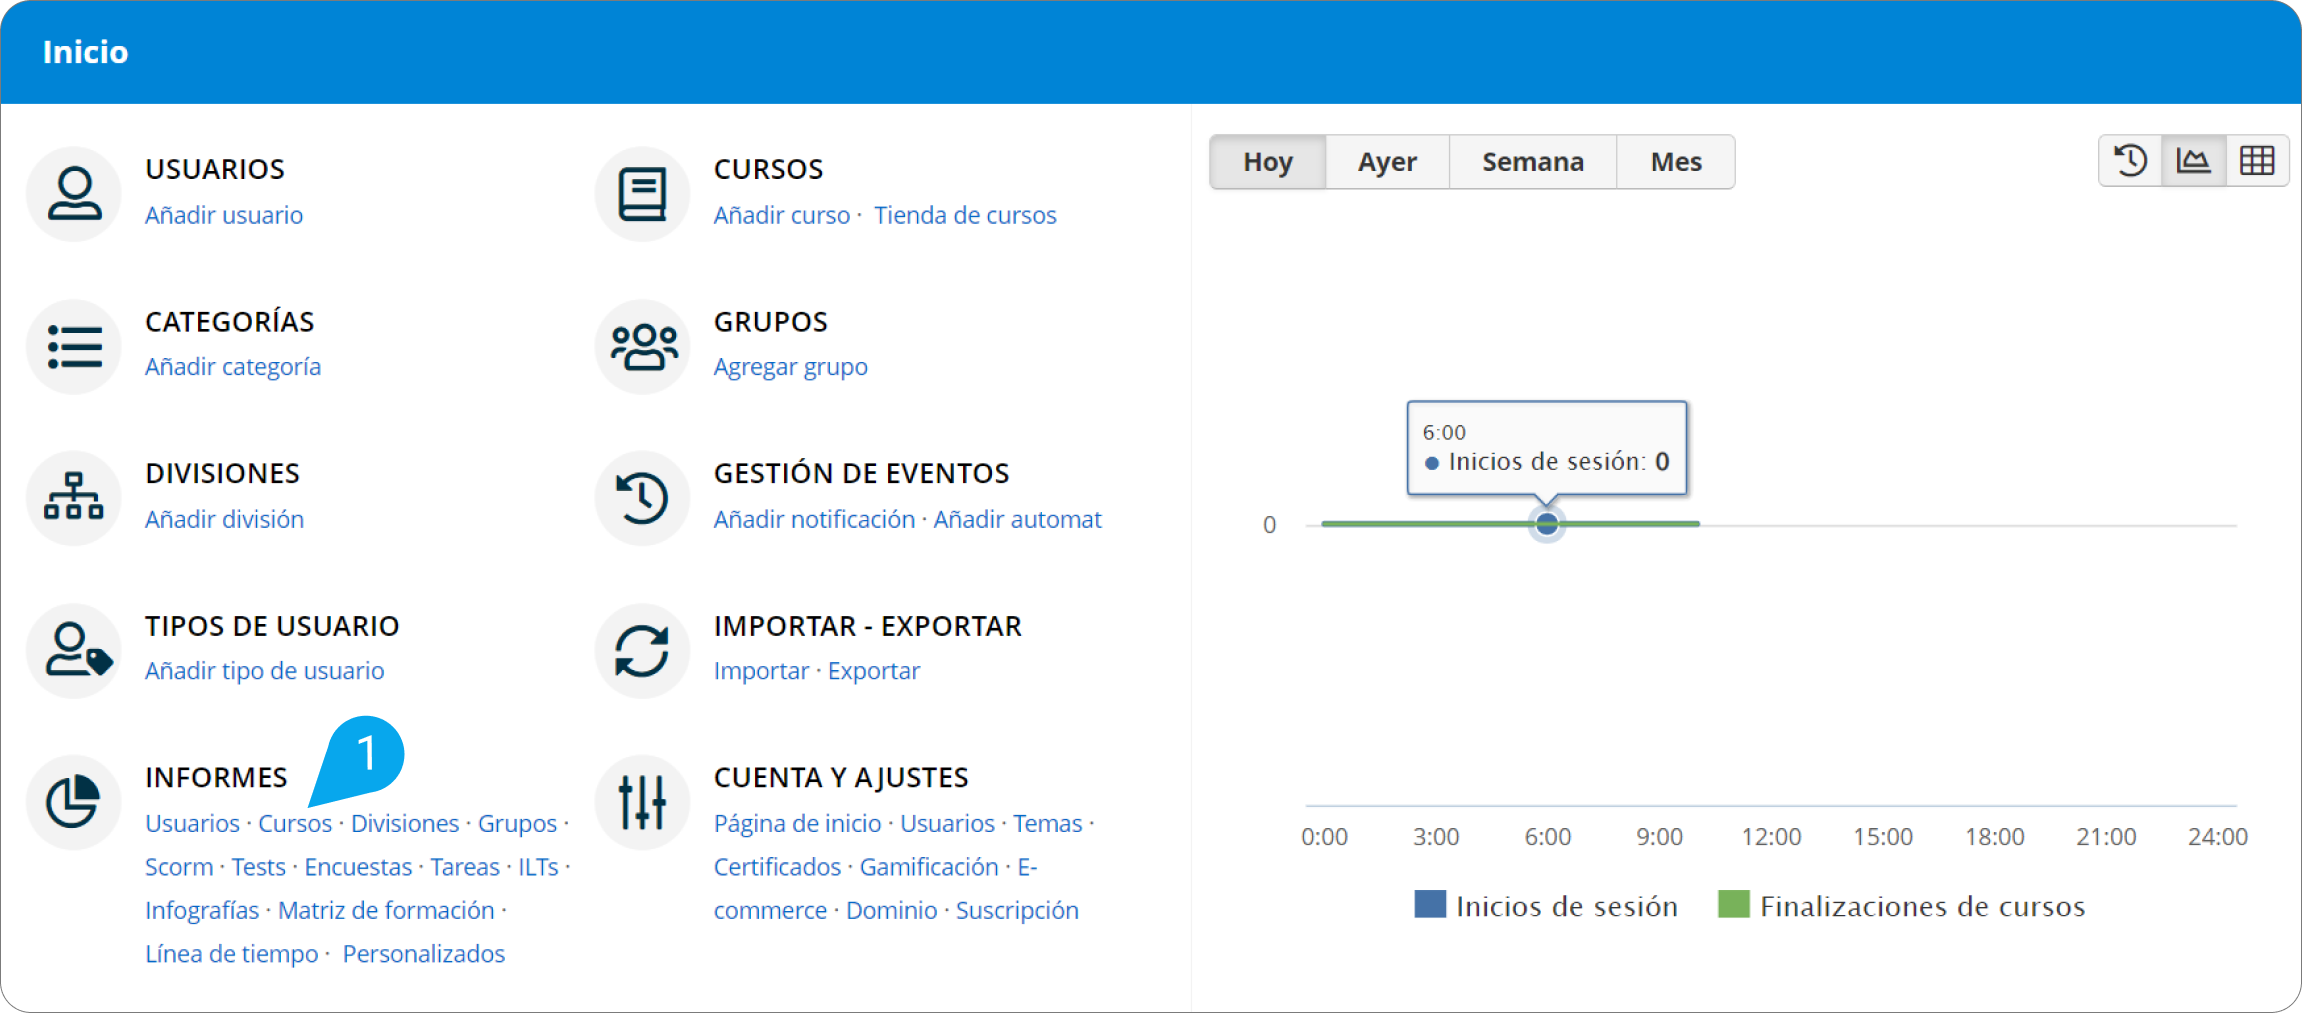Open Divisiones report under Informes

[405, 823]
